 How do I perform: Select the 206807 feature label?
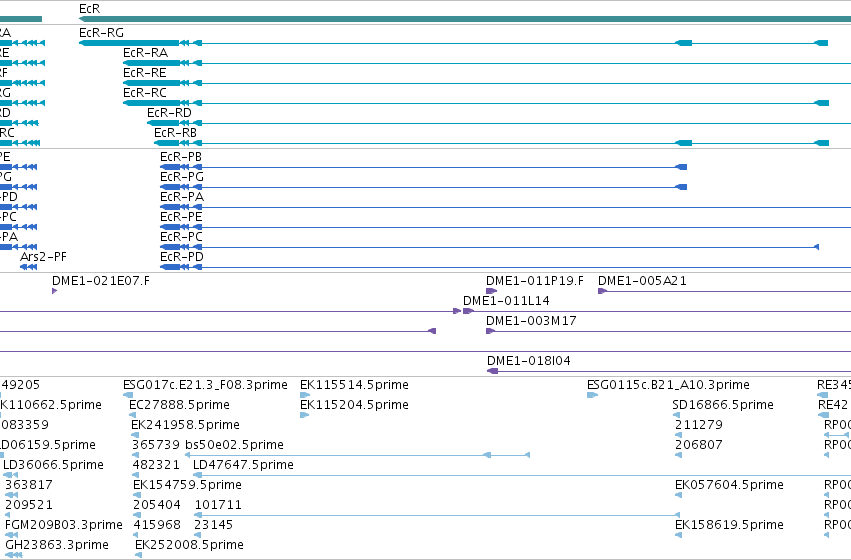(699, 445)
